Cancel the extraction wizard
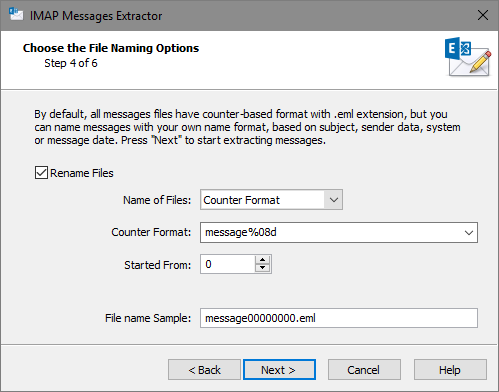Image resolution: width=499 pixels, height=392 pixels. point(364,370)
